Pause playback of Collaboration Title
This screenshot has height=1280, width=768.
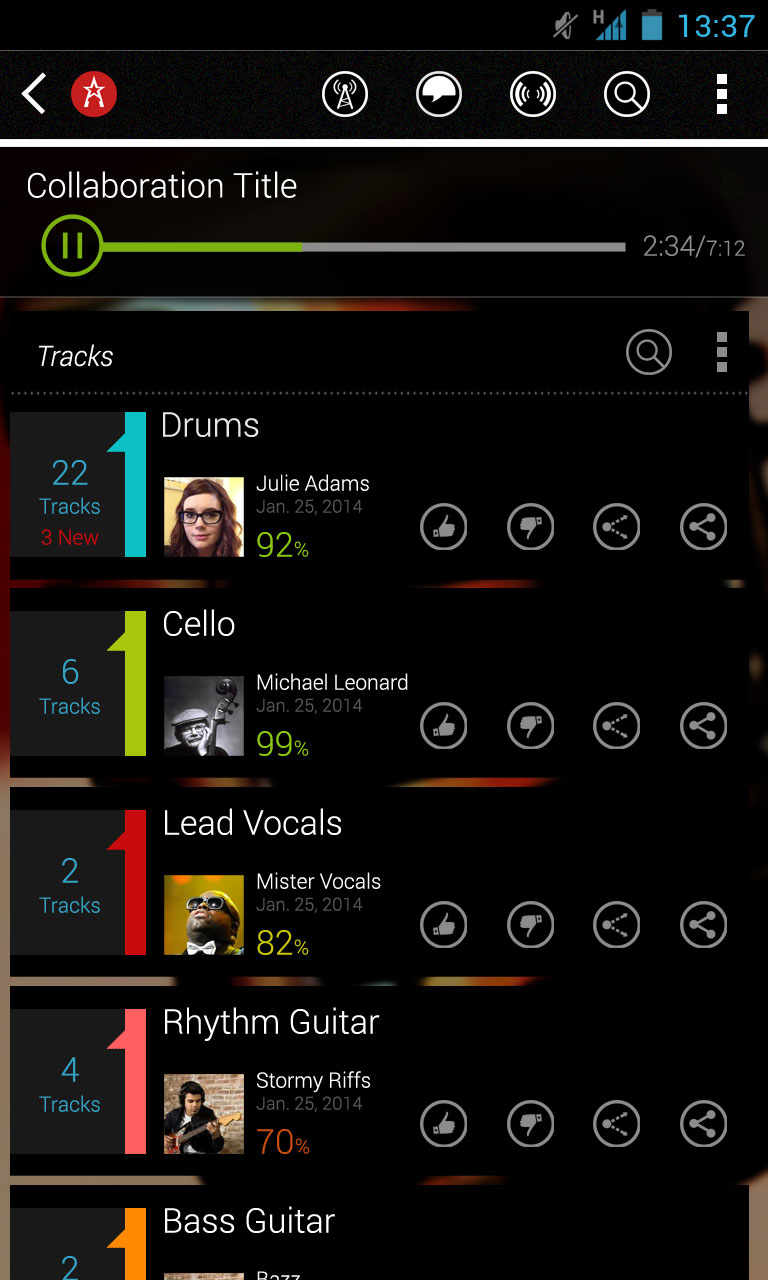click(72, 246)
